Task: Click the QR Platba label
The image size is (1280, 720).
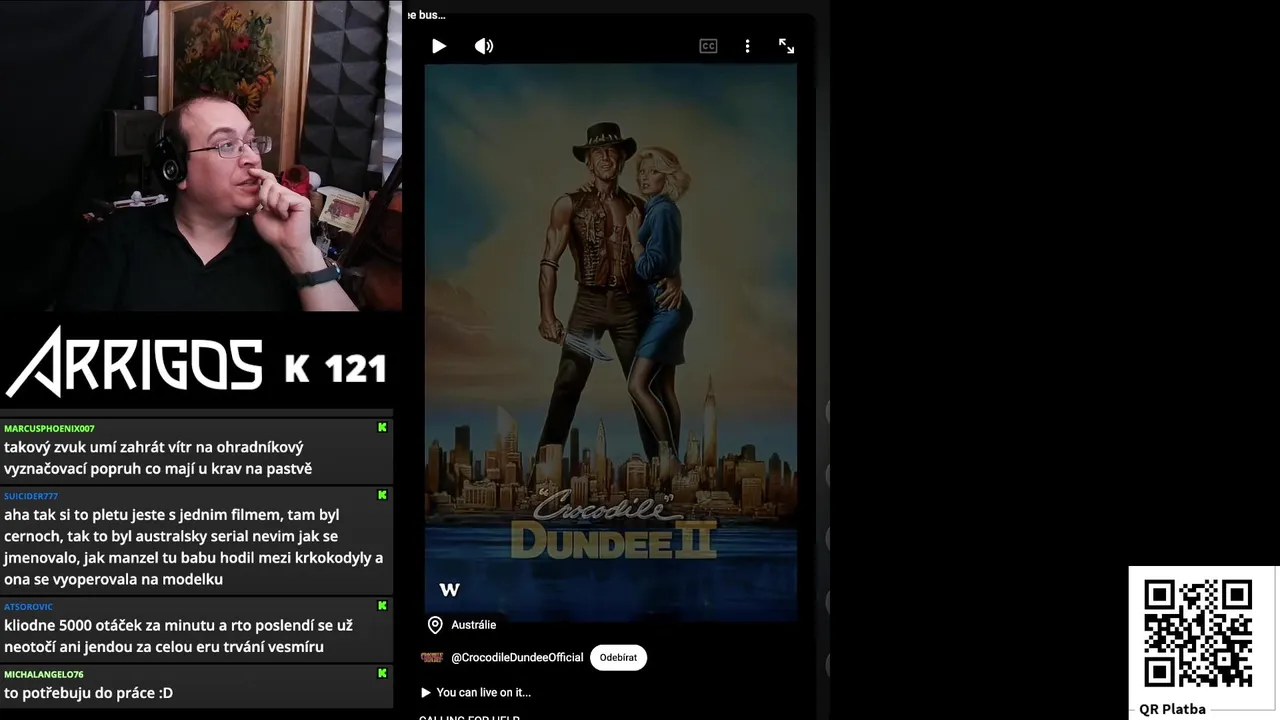Action: point(1172,709)
